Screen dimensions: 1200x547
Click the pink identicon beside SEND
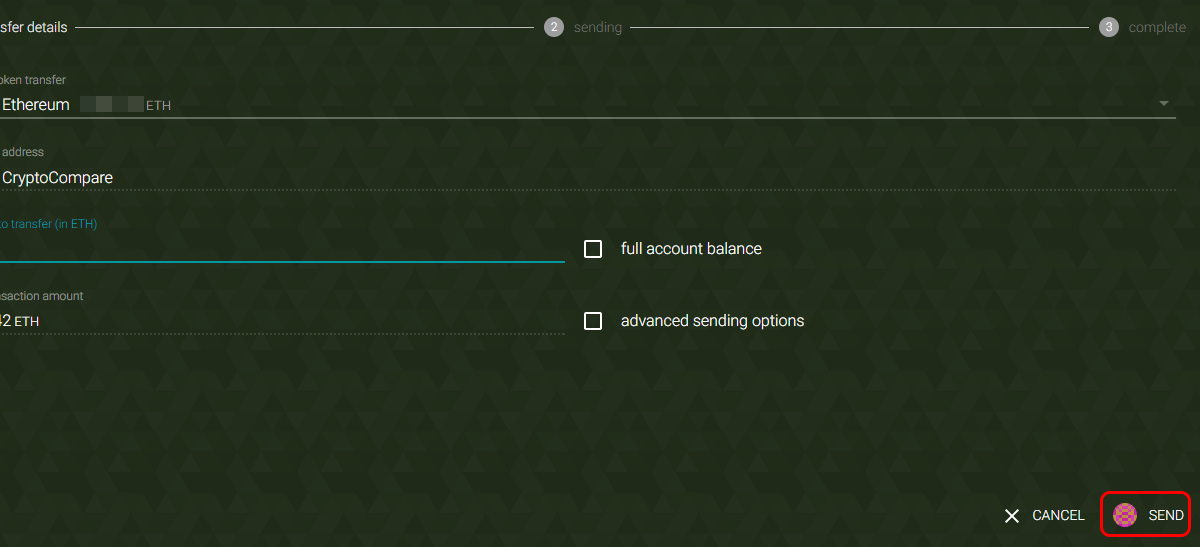coord(1125,515)
